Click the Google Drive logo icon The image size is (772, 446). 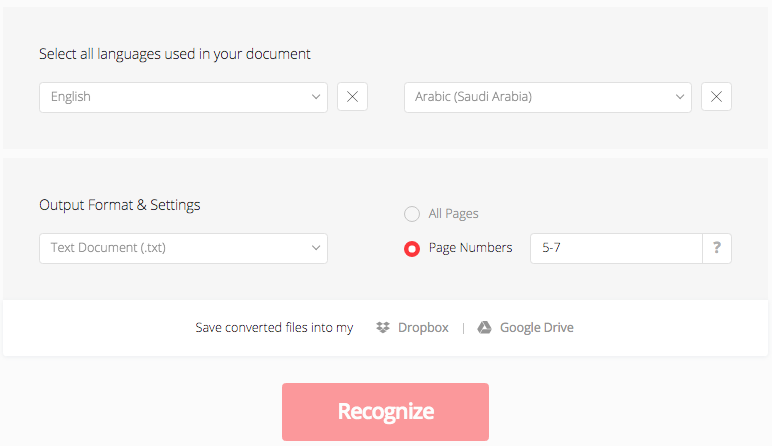point(484,328)
